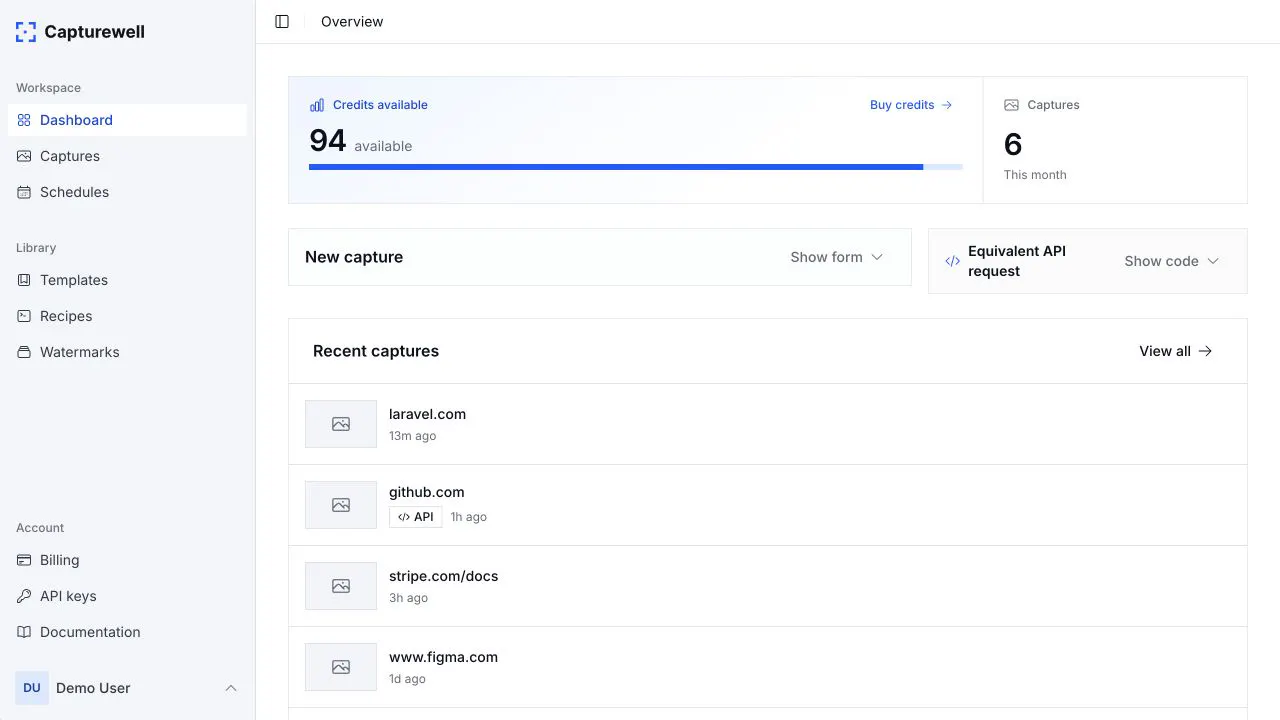Click the Watermarks icon
This screenshot has height=720, width=1280.
[x=24, y=352]
